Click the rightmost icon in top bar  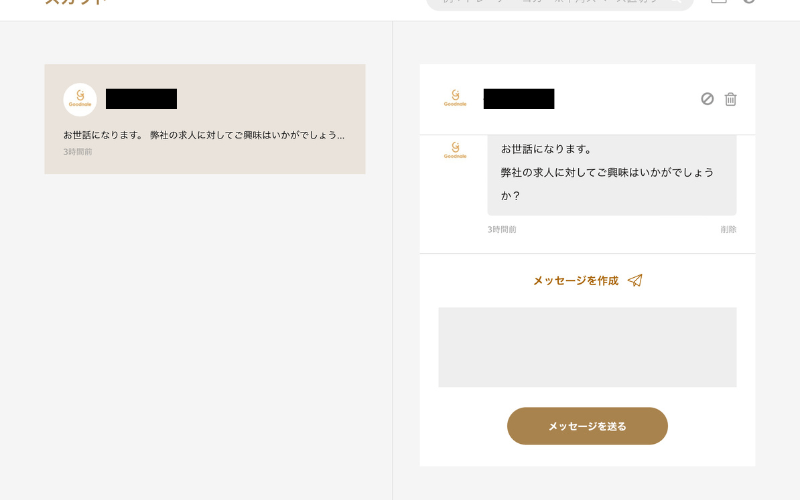coord(749,2)
